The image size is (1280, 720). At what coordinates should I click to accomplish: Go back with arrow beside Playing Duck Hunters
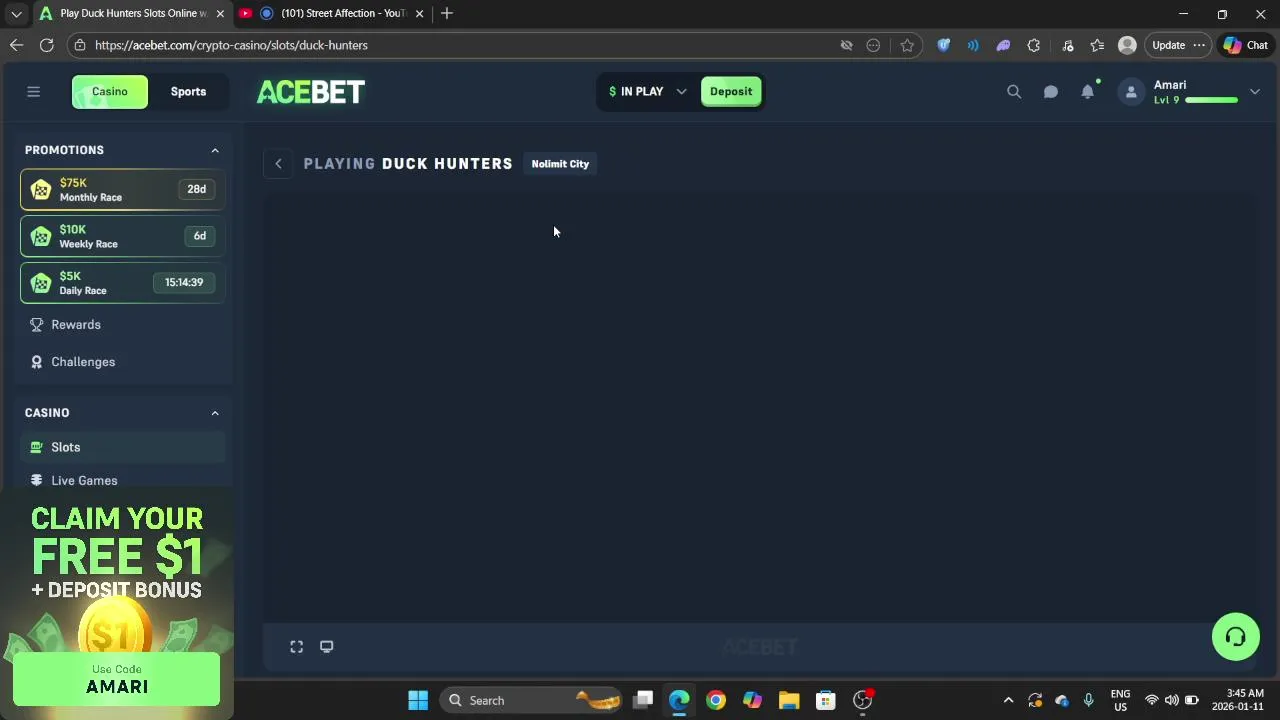point(278,164)
